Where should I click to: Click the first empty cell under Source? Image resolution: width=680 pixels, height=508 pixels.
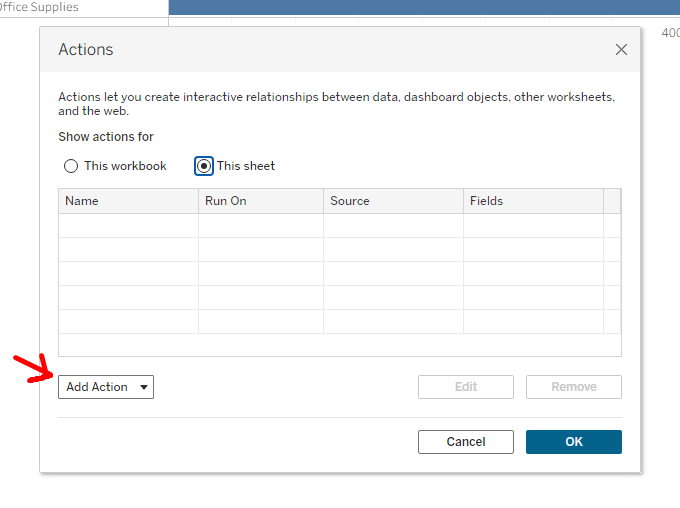[393, 225]
